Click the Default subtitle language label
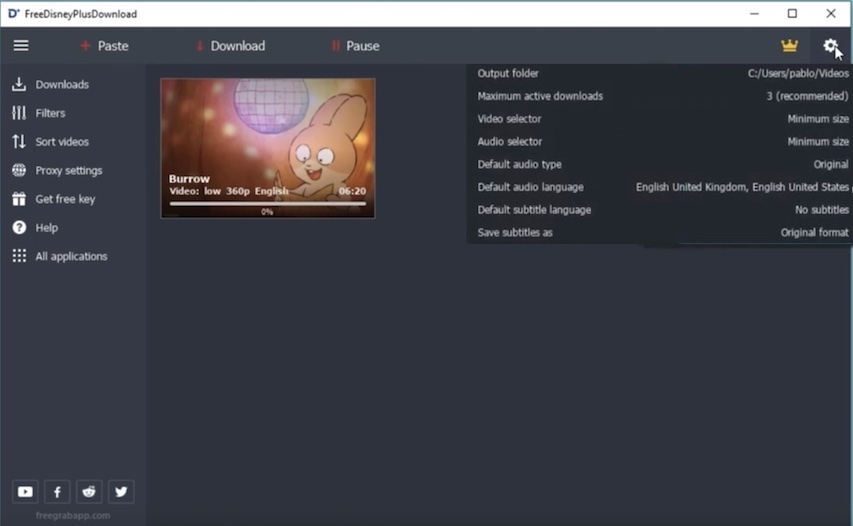The width and height of the screenshot is (853, 526). 534,210
